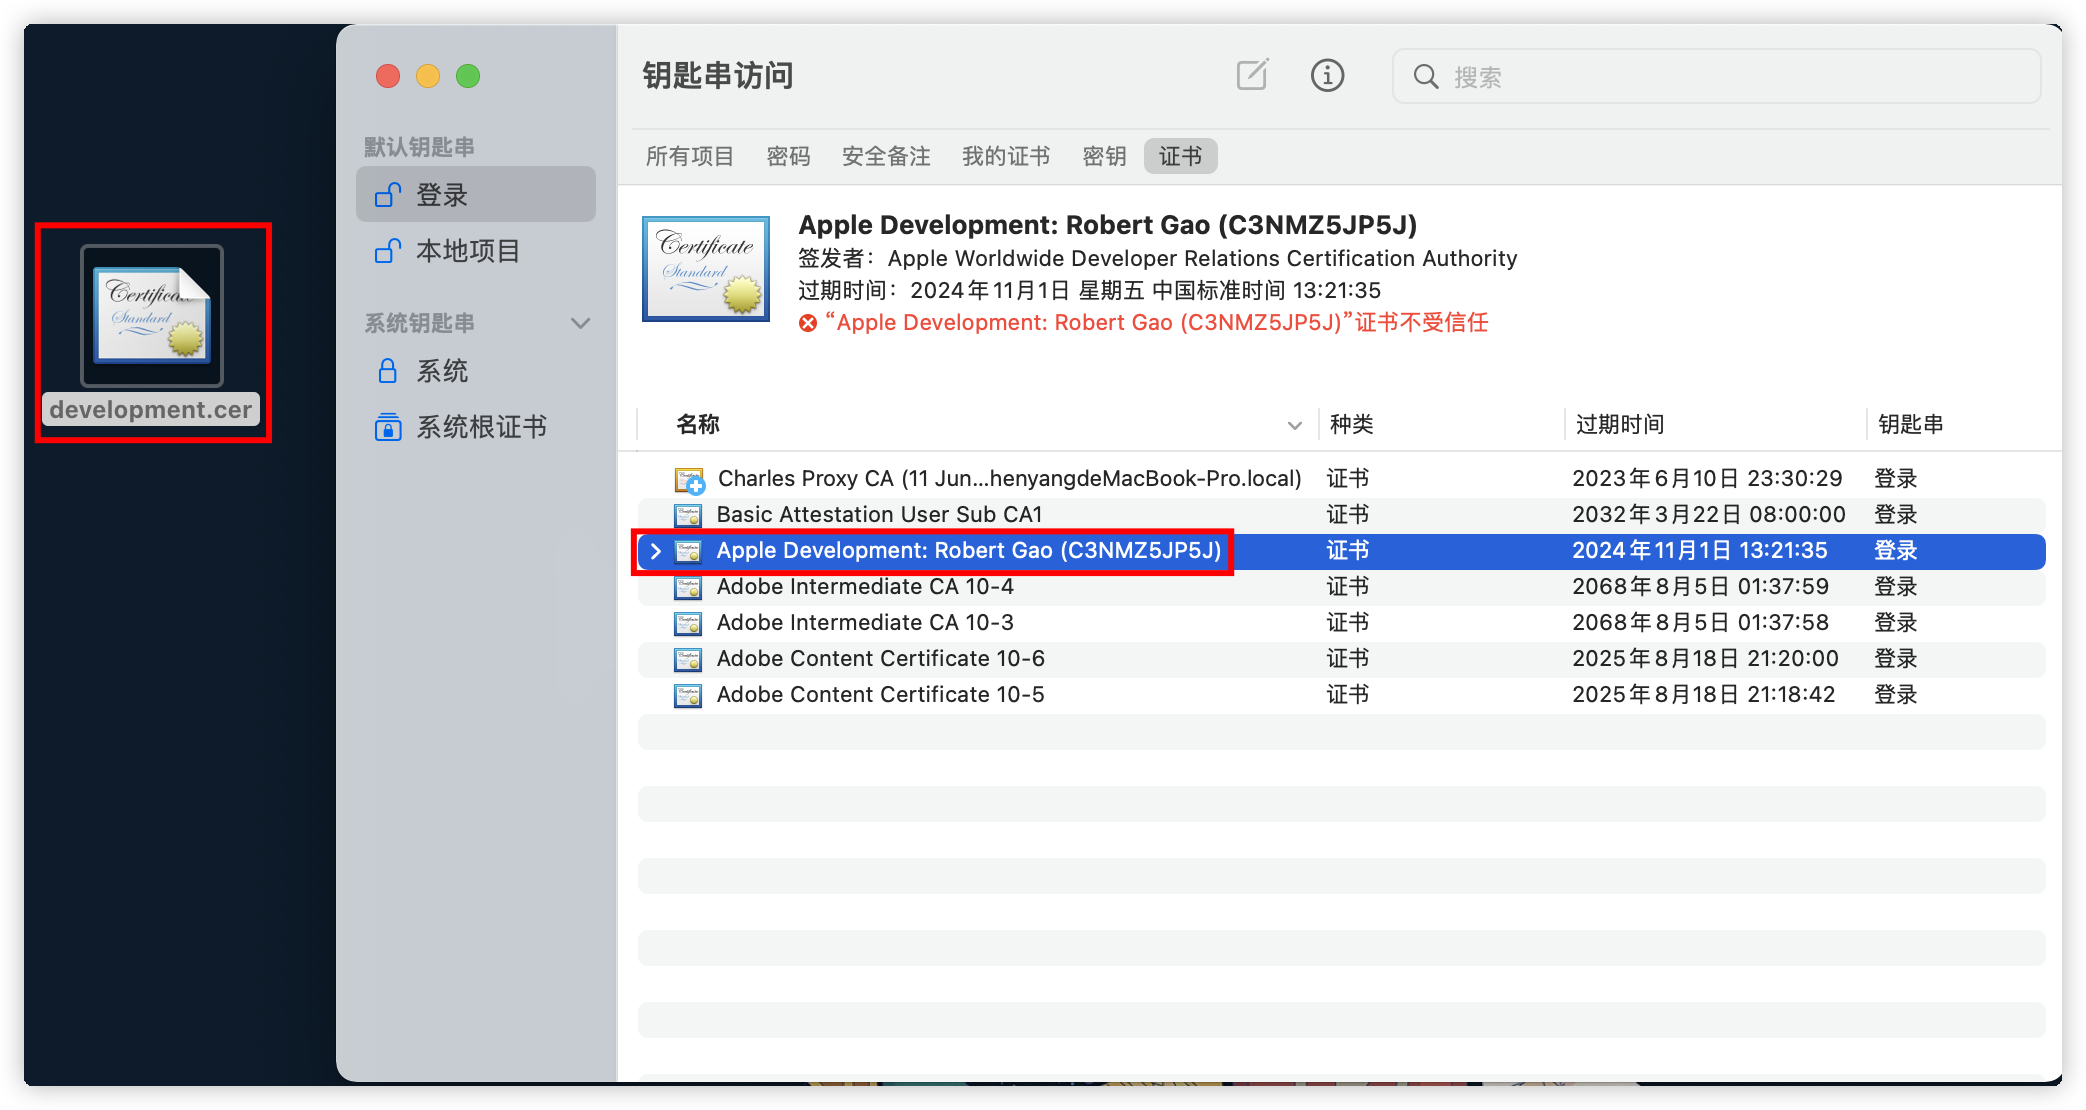Screen dimensions: 2086x1110
Task: Select Adobe Intermediate CA 10-3 row
Action: (x=1341, y=623)
